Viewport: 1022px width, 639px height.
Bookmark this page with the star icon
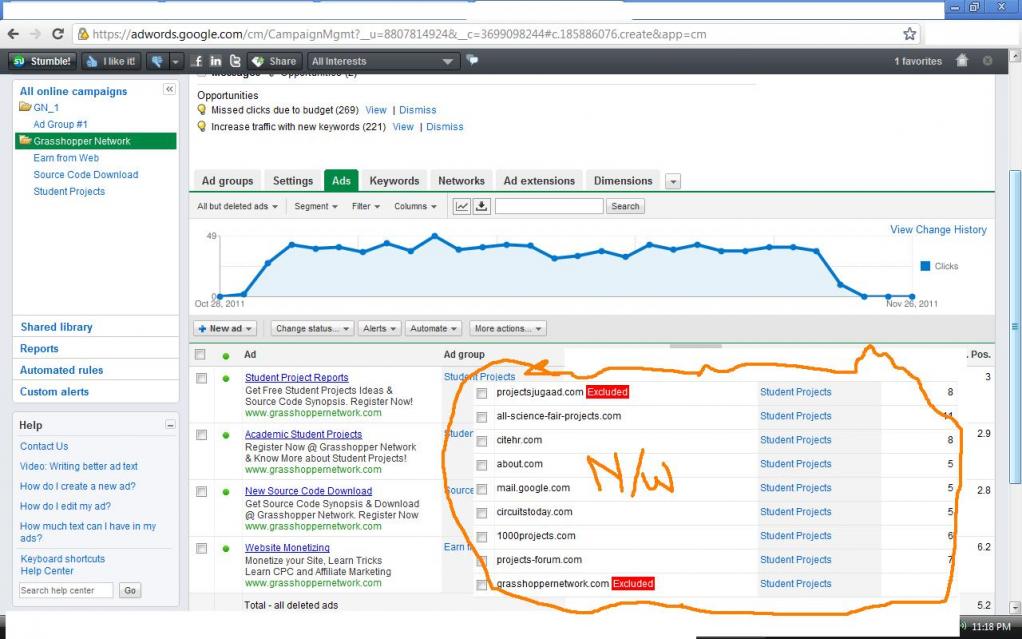pos(909,34)
